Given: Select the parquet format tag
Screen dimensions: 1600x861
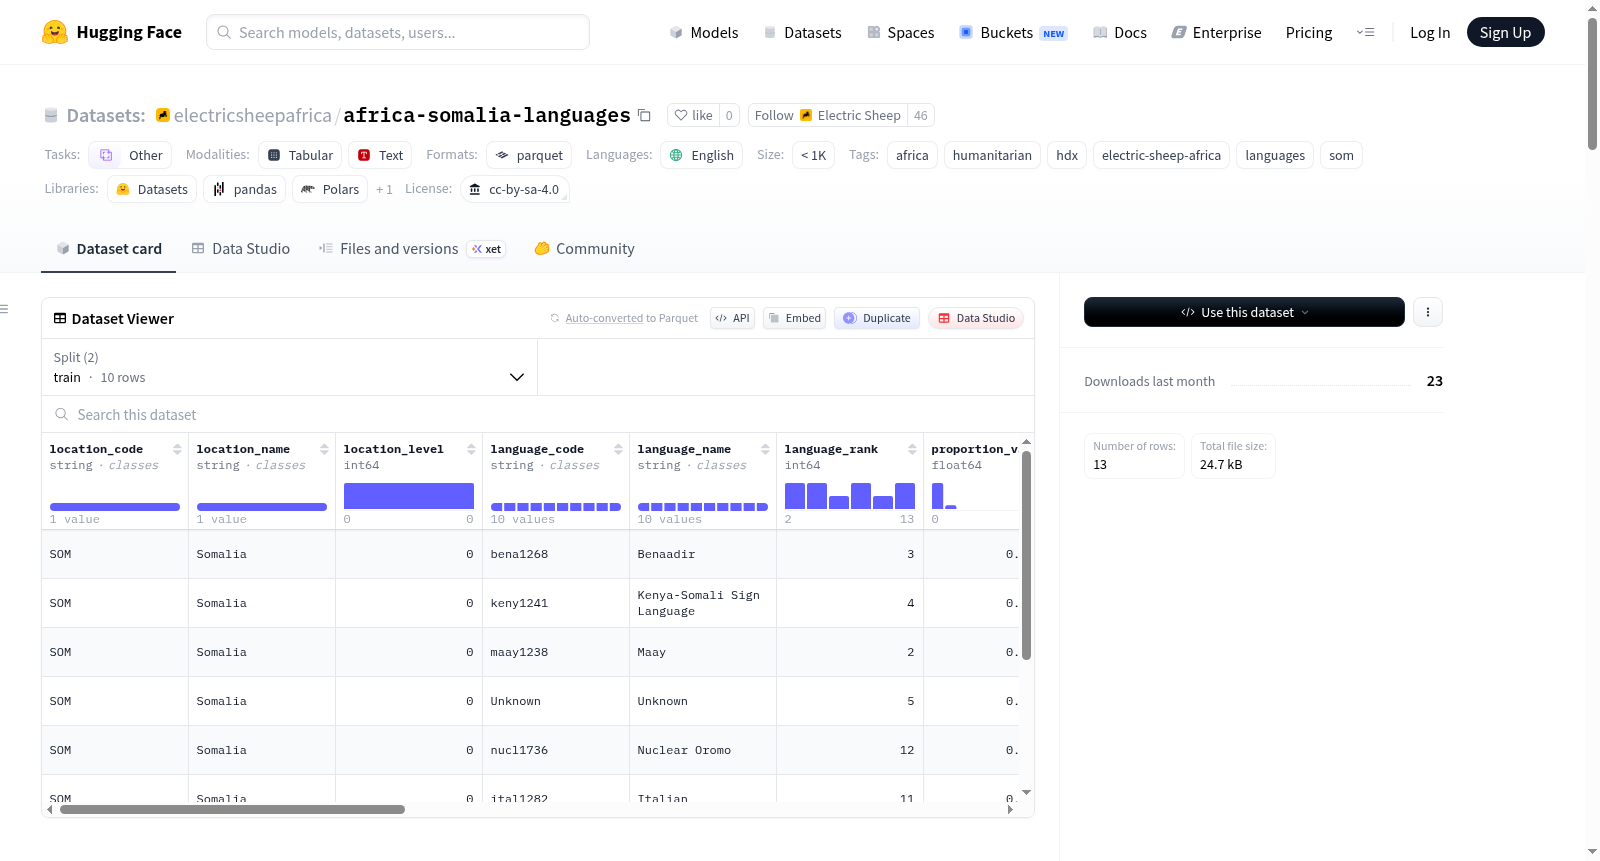Looking at the screenshot, I should click(529, 155).
